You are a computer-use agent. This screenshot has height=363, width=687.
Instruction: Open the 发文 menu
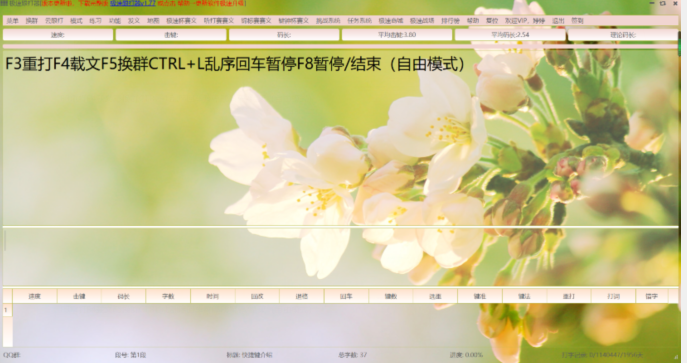coord(134,21)
